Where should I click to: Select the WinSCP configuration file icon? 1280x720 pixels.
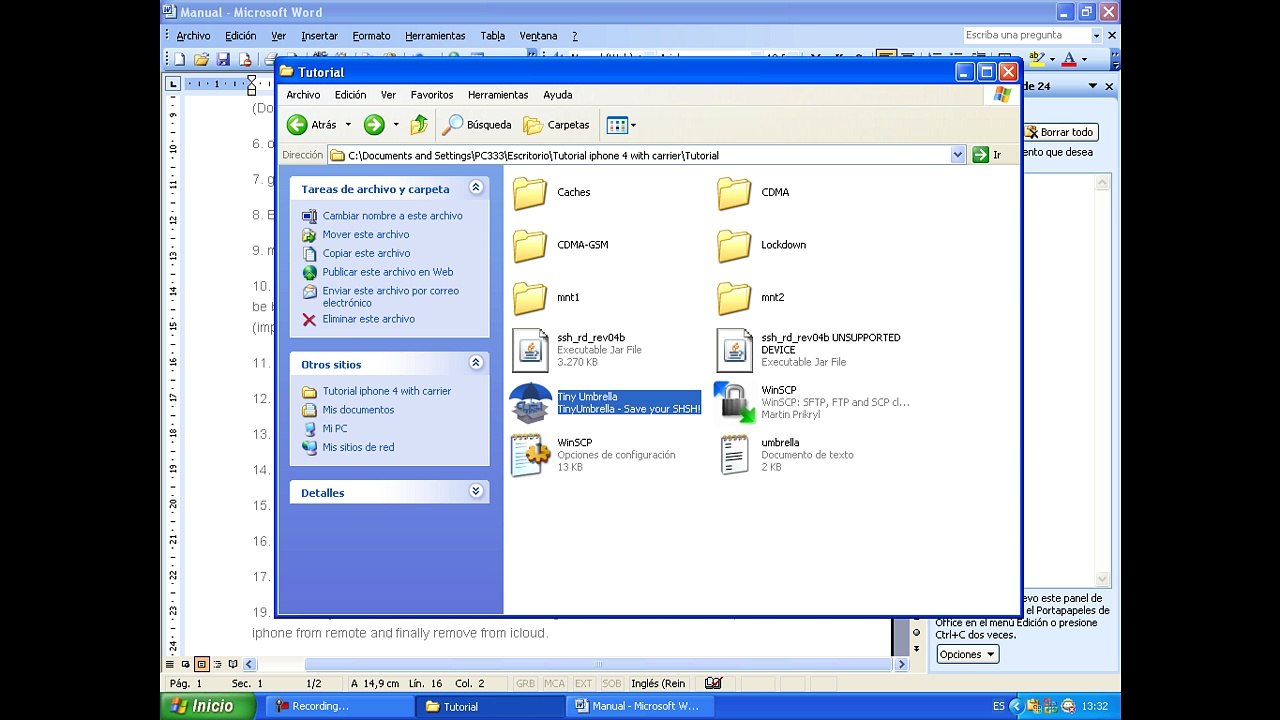[530, 455]
